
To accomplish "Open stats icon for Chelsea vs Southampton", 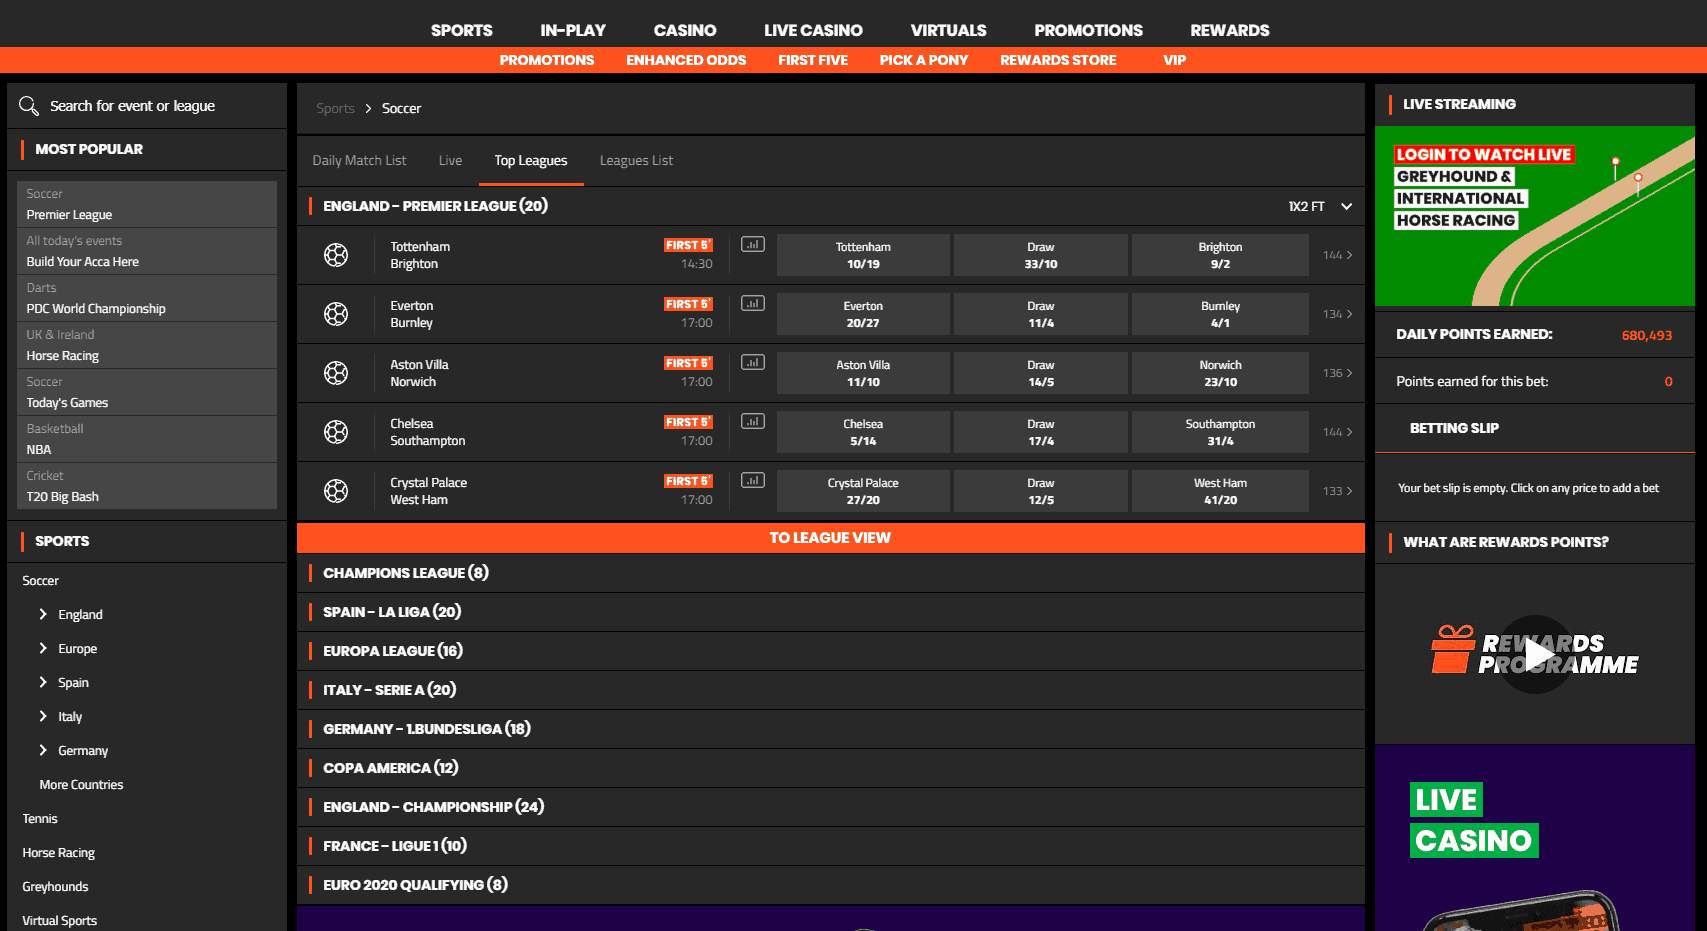I will (x=753, y=421).
